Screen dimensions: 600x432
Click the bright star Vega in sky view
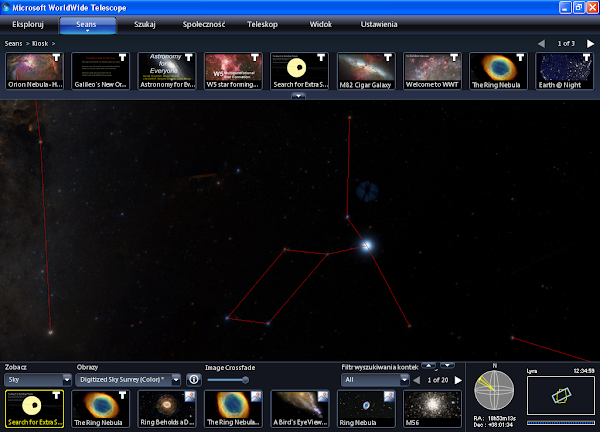coord(367,245)
